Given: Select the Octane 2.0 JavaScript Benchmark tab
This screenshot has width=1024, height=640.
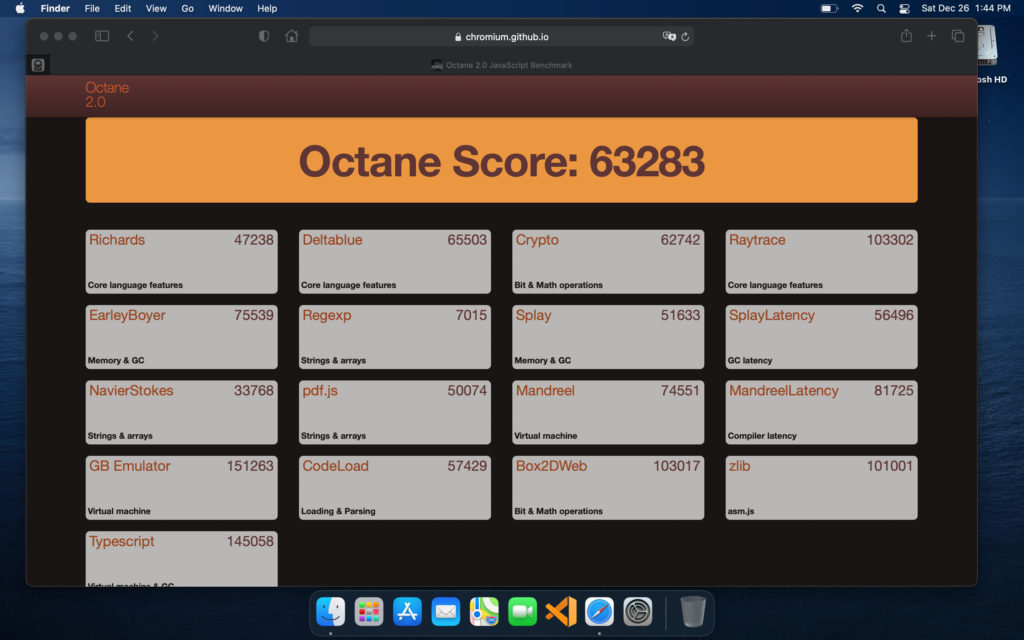Looking at the screenshot, I should pos(502,65).
